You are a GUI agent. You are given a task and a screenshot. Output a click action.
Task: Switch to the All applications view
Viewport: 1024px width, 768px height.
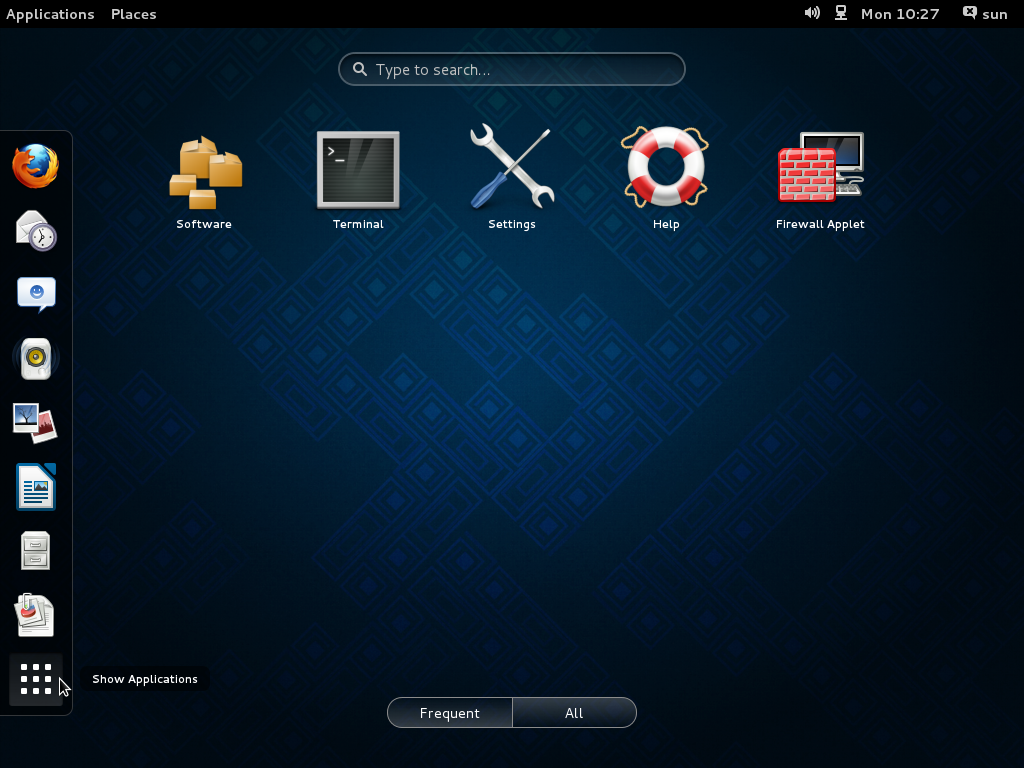coord(574,712)
